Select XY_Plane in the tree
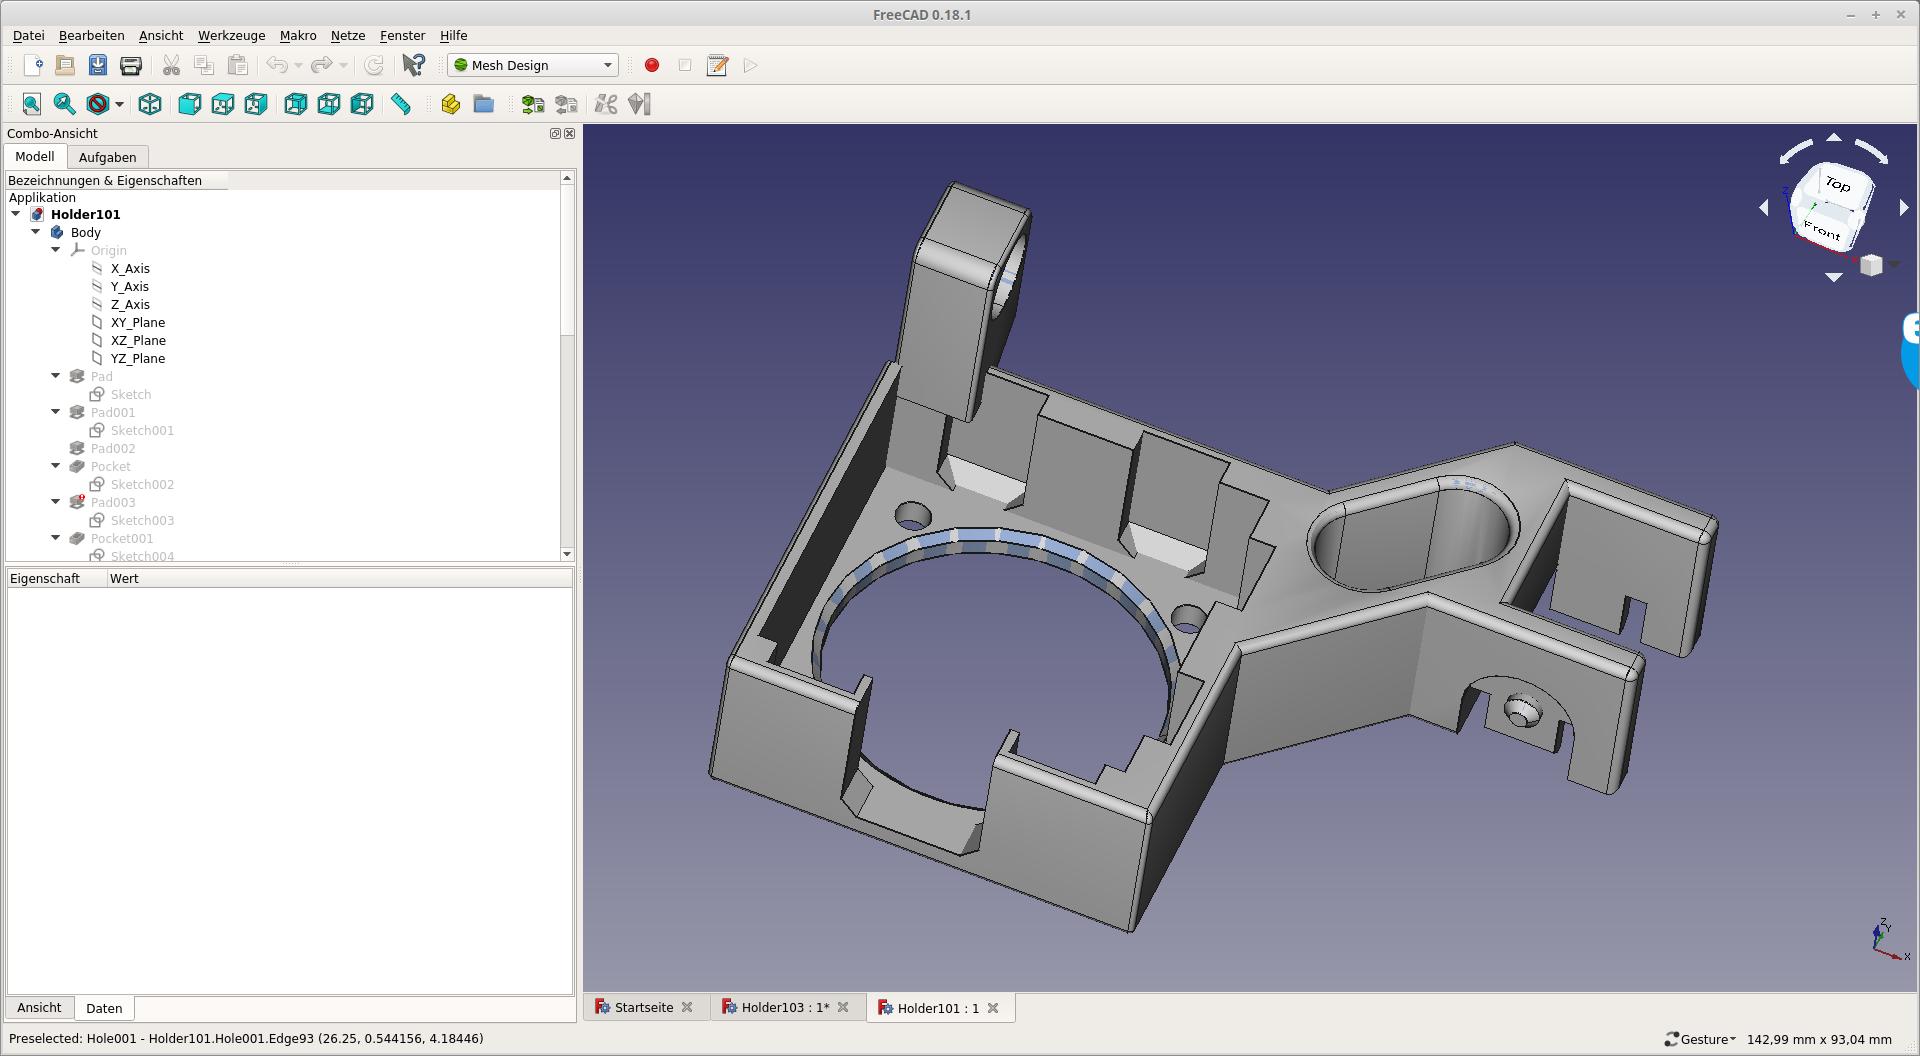 138,322
